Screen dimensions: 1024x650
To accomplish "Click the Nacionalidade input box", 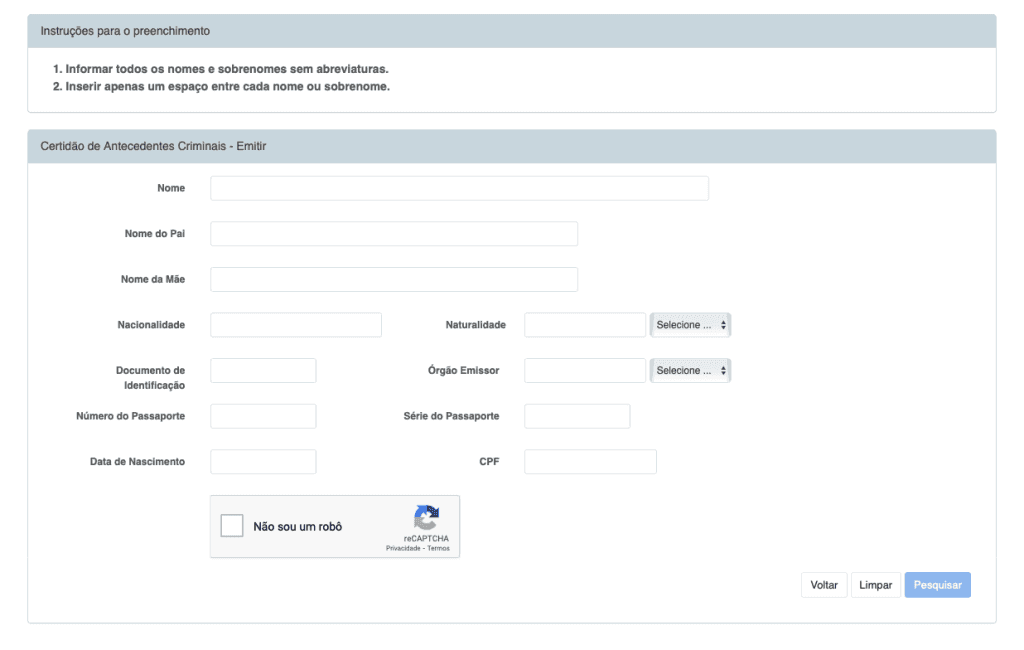I will 296,325.
